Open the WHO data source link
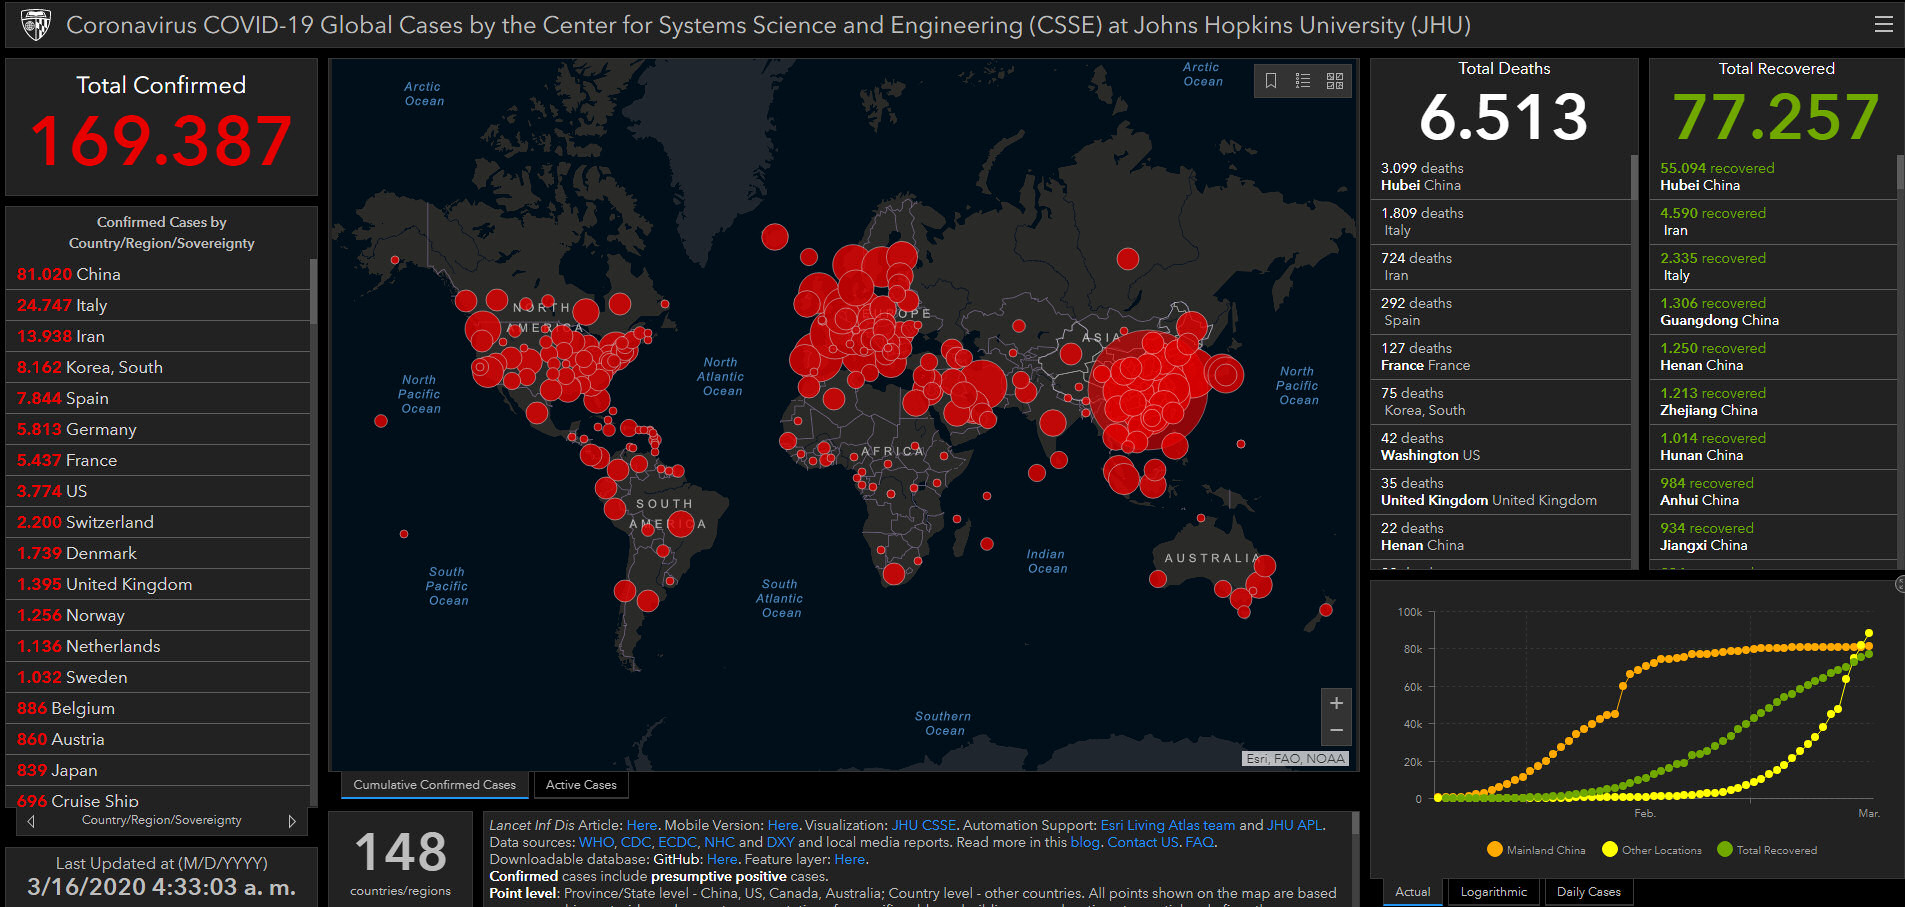Viewport: 1905px width, 907px height. [596, 842]
